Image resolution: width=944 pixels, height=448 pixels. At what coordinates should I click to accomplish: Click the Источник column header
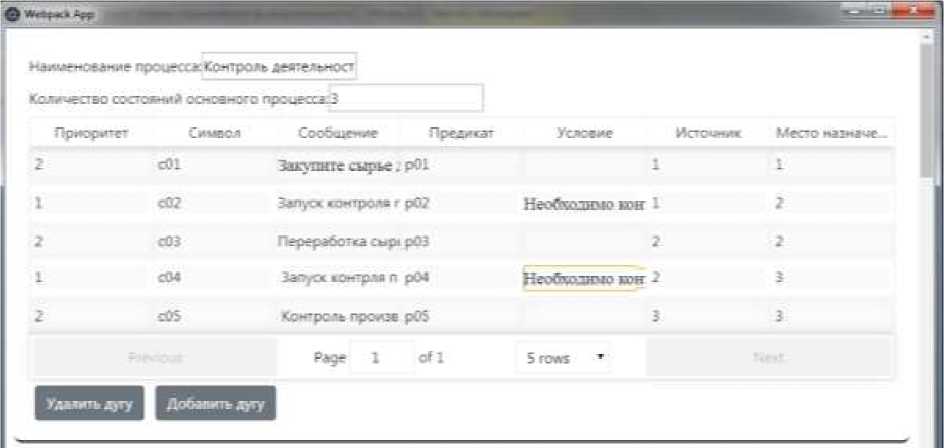click(x=708, y=133)
